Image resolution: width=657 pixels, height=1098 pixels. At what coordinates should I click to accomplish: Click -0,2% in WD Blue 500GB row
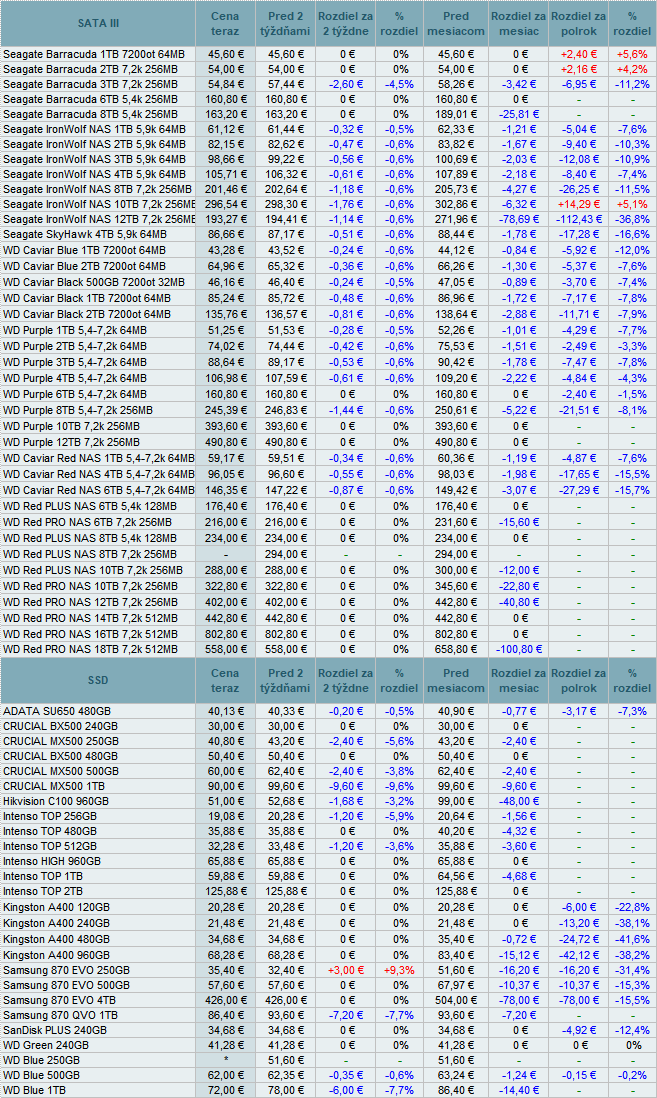point(632,1075)
